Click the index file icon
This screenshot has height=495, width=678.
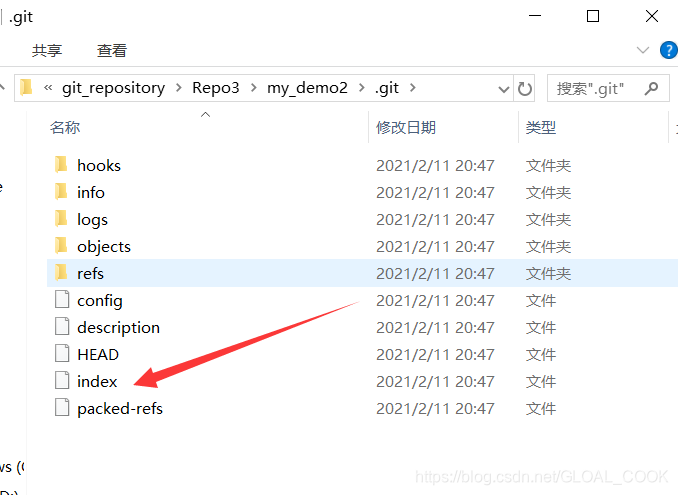[x=62, y=381]
